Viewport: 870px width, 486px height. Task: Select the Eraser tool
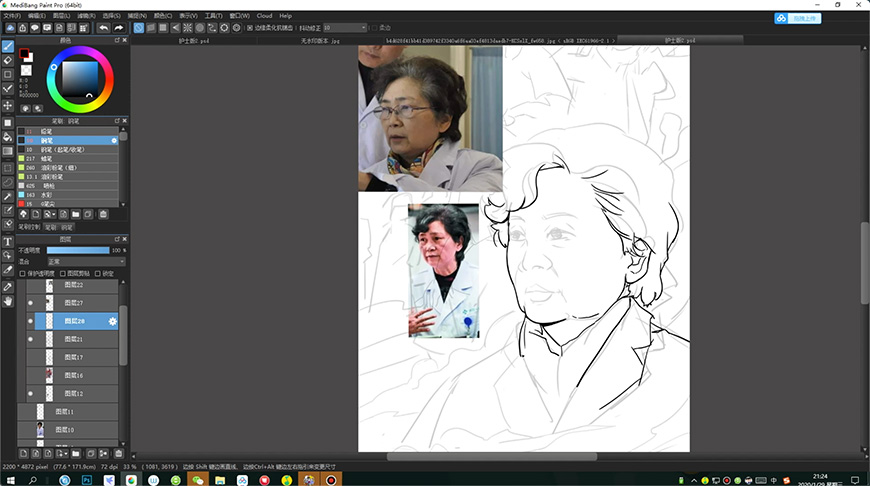8,60
